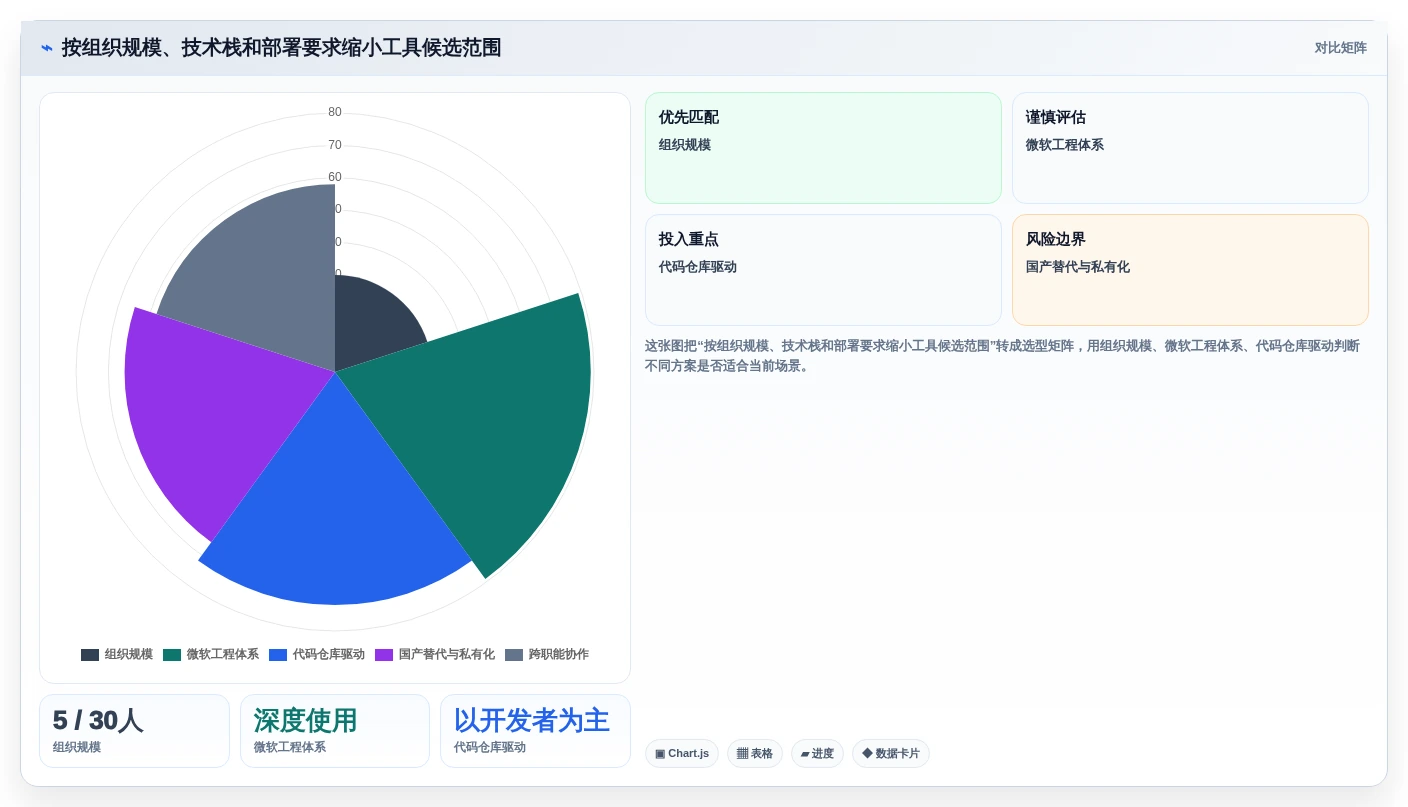Viewport: 1408px width, 807px height.
Task: Toggle the 国产替代与私有化 legend entry
Action: 435,655
